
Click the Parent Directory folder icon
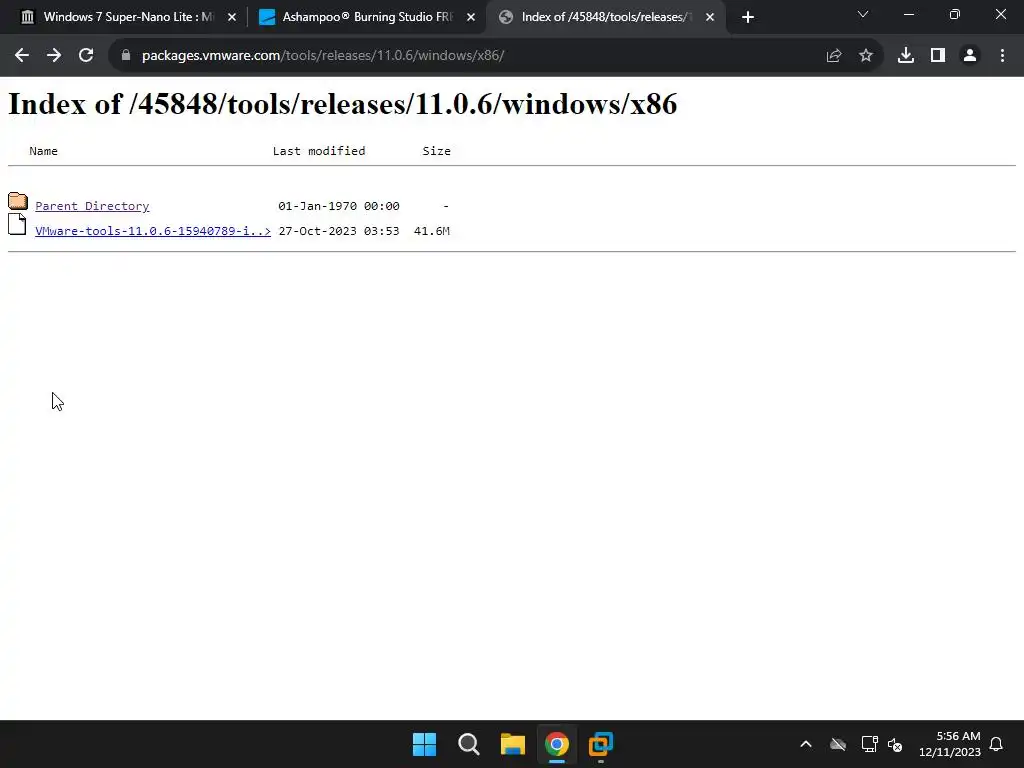(18, 201)
